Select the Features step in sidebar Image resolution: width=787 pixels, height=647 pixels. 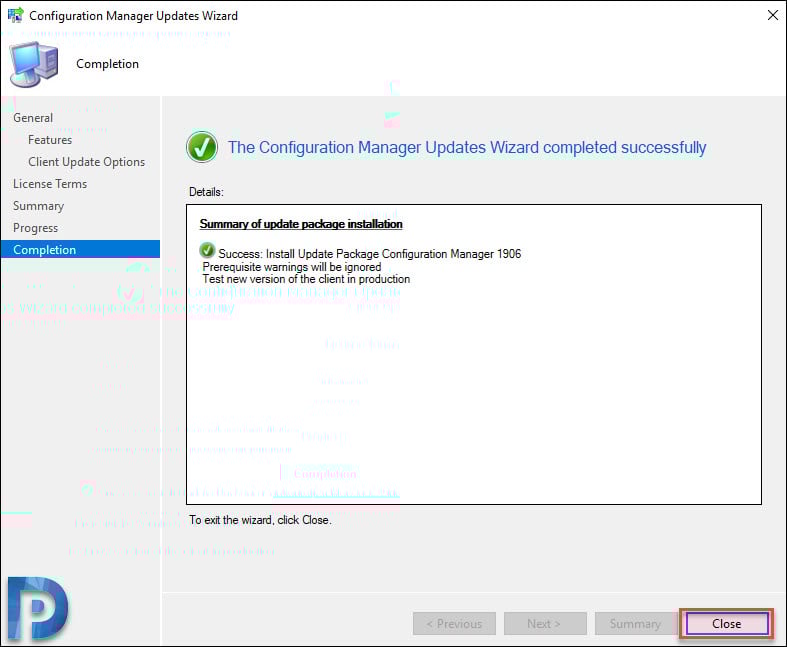50,140
